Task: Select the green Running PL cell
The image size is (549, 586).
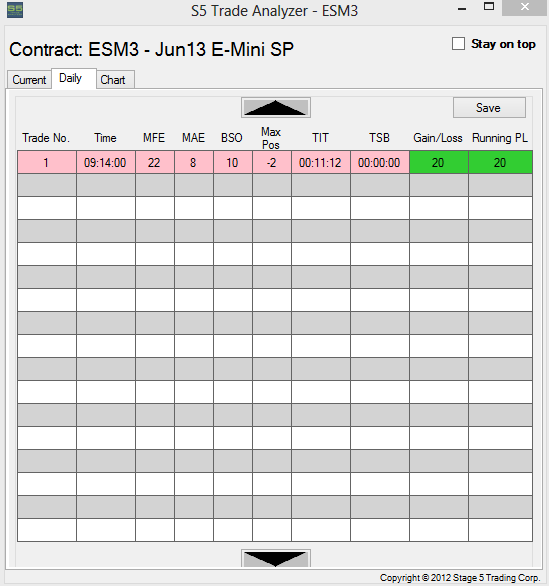Action: pyautogui.click(x=500, y=162)
